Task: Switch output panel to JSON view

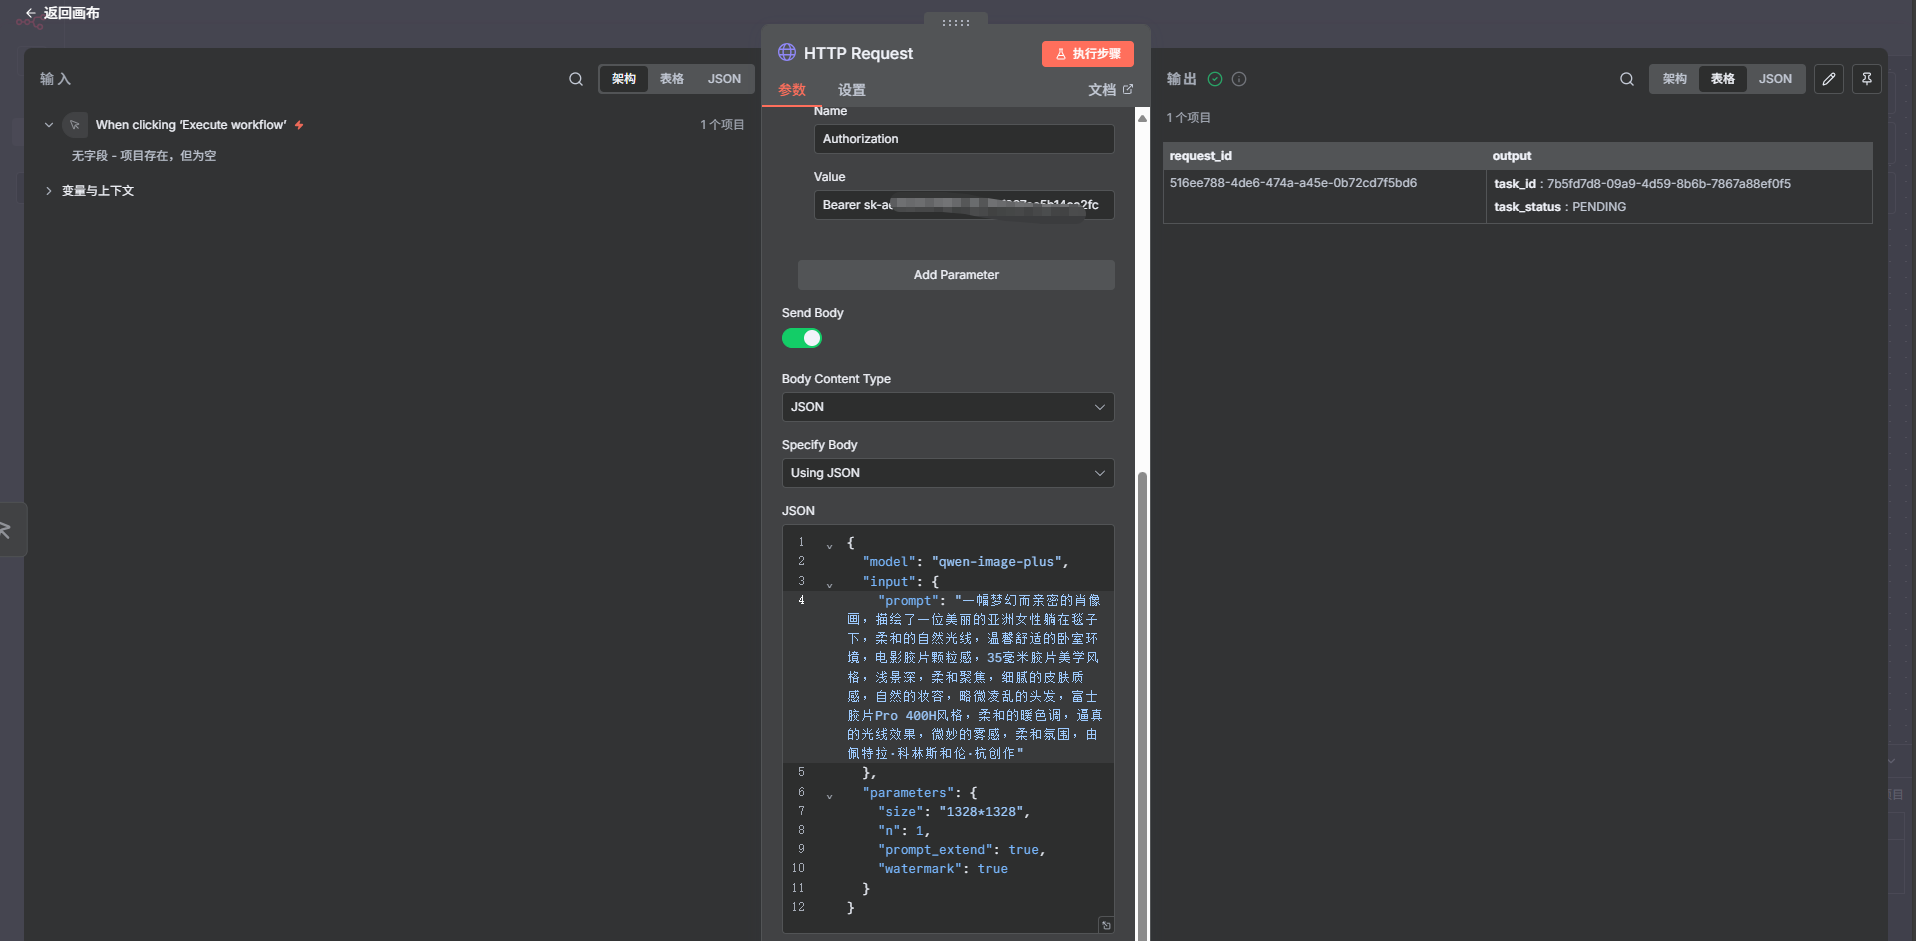Action: 1776,79
